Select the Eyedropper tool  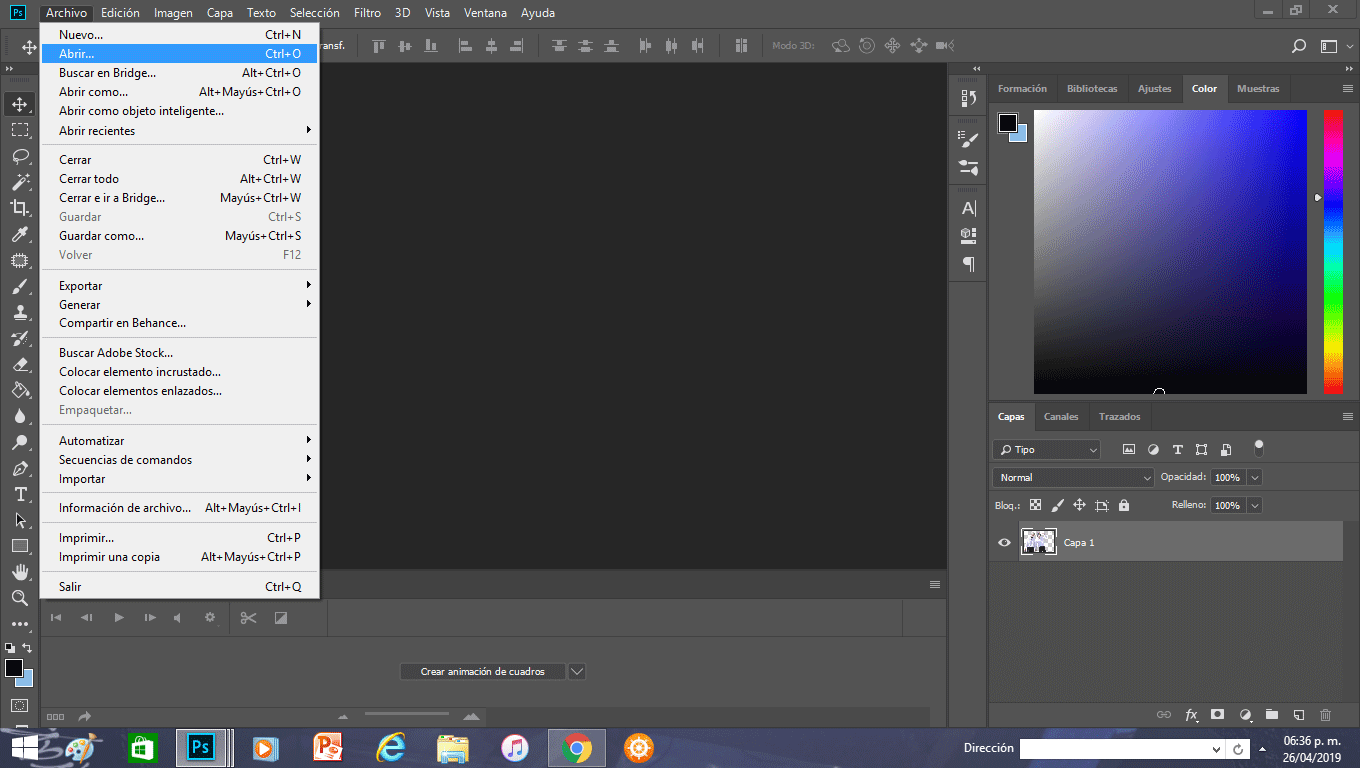pyautogui.click(x=19, y=235)
